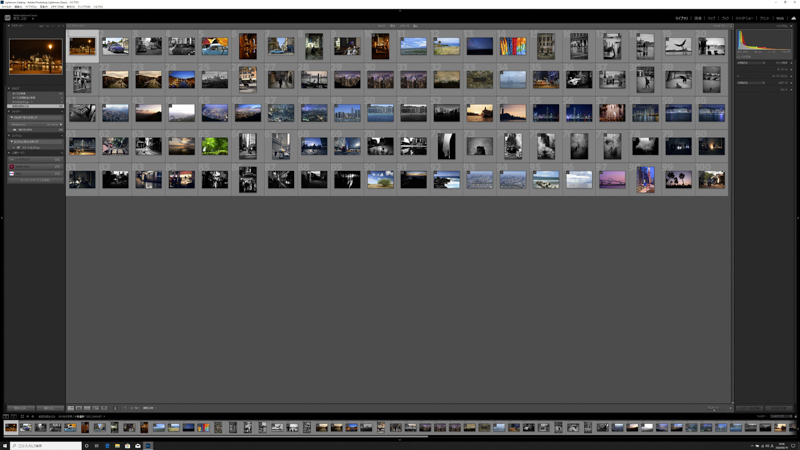
Task: Toggle filmstrip panel visibility arrow at bottom
Action: pyautogui.click(x=400, y=439)
